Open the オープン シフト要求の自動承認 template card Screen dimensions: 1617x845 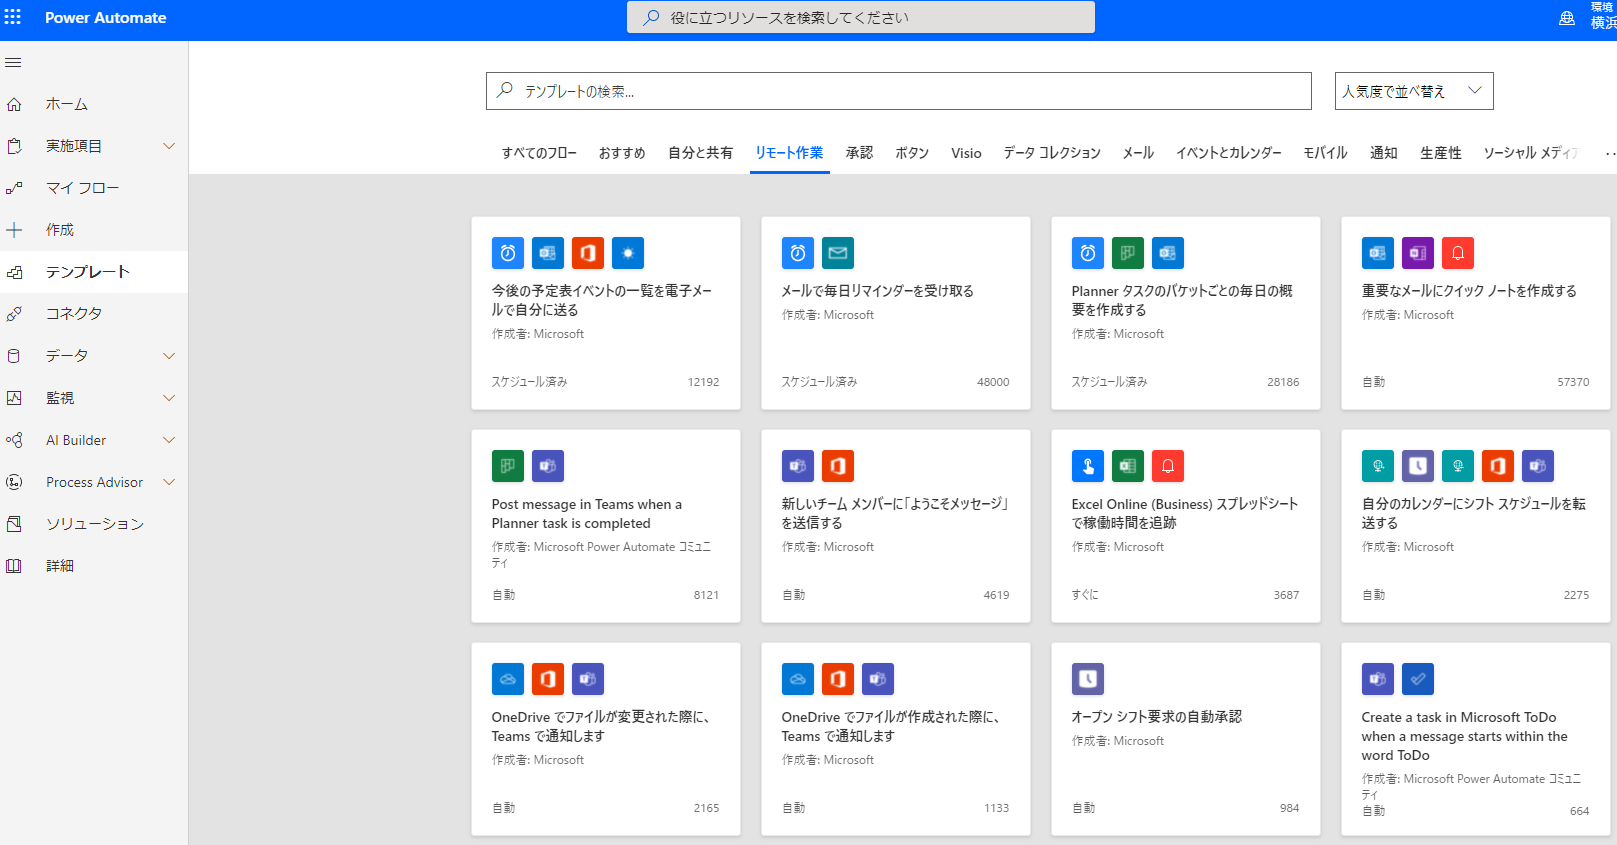pos(1156,717)
